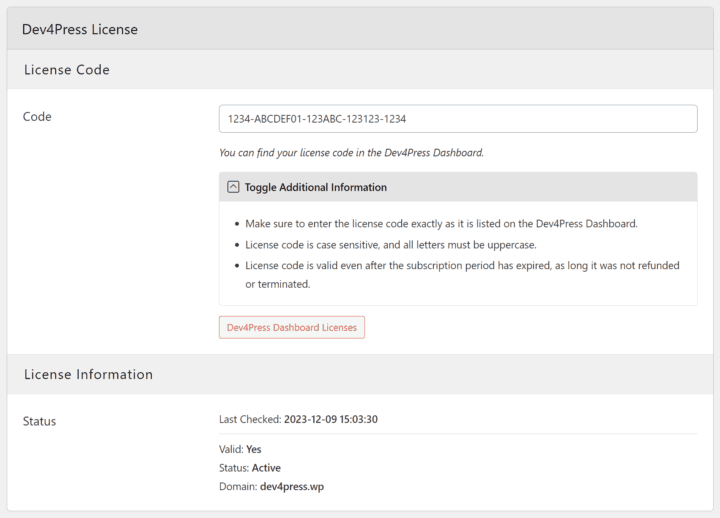Click the bullet about entering code exactly
The height and width of the screenshot is (518, 720).
[x=441, y=224]
